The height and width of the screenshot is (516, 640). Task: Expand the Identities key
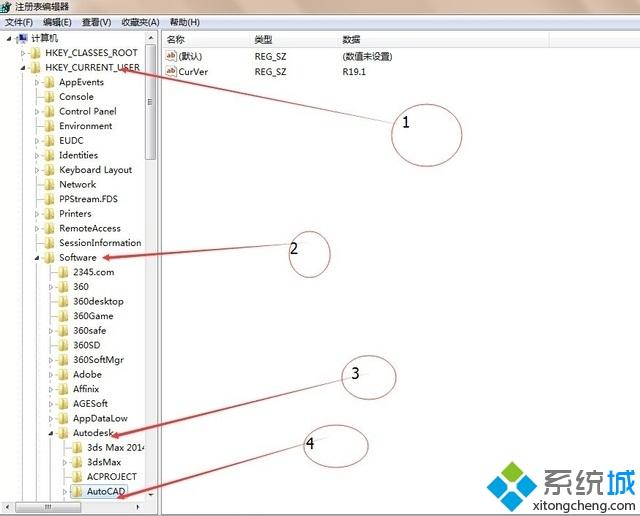click(37, 156)
